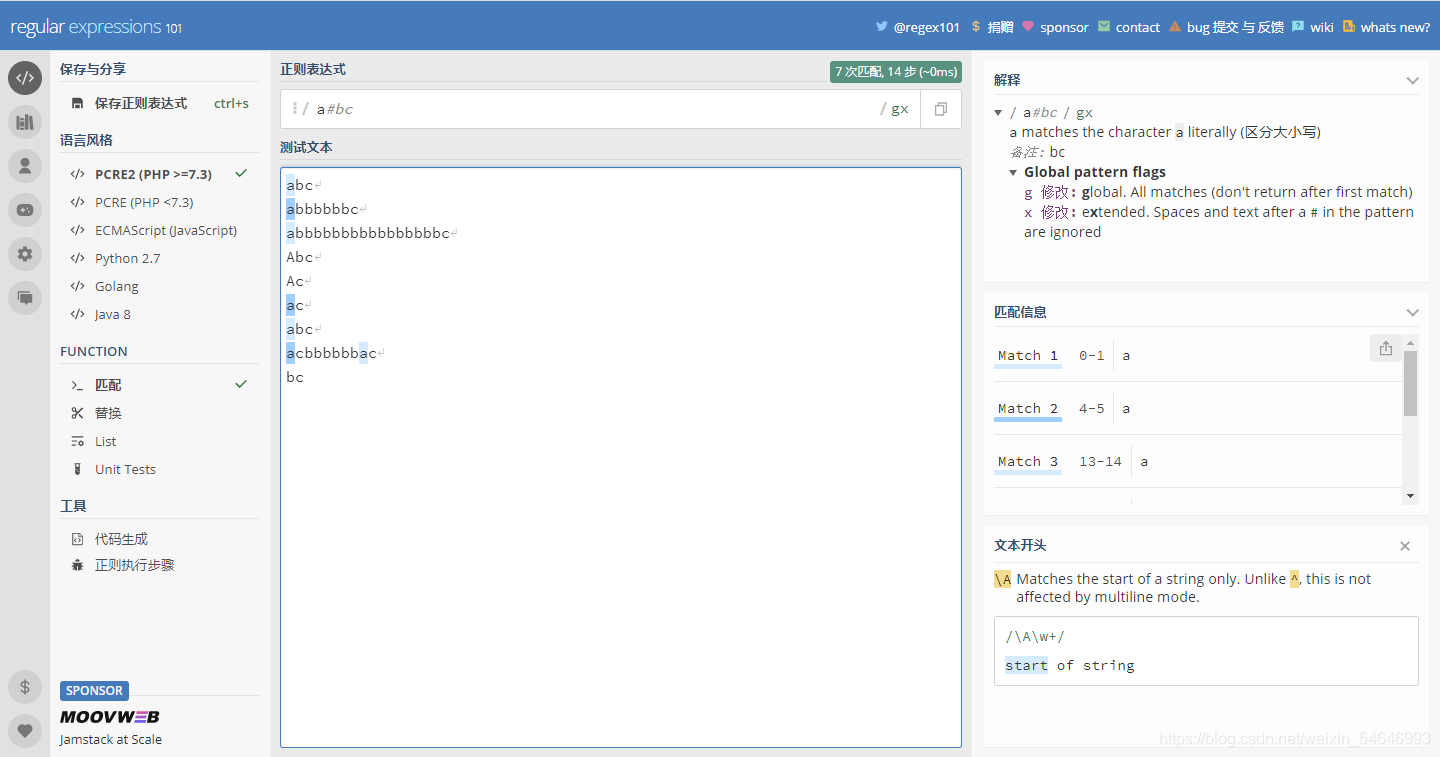
Task: Open the gx flags selector
Action: (x=900, y=109)
